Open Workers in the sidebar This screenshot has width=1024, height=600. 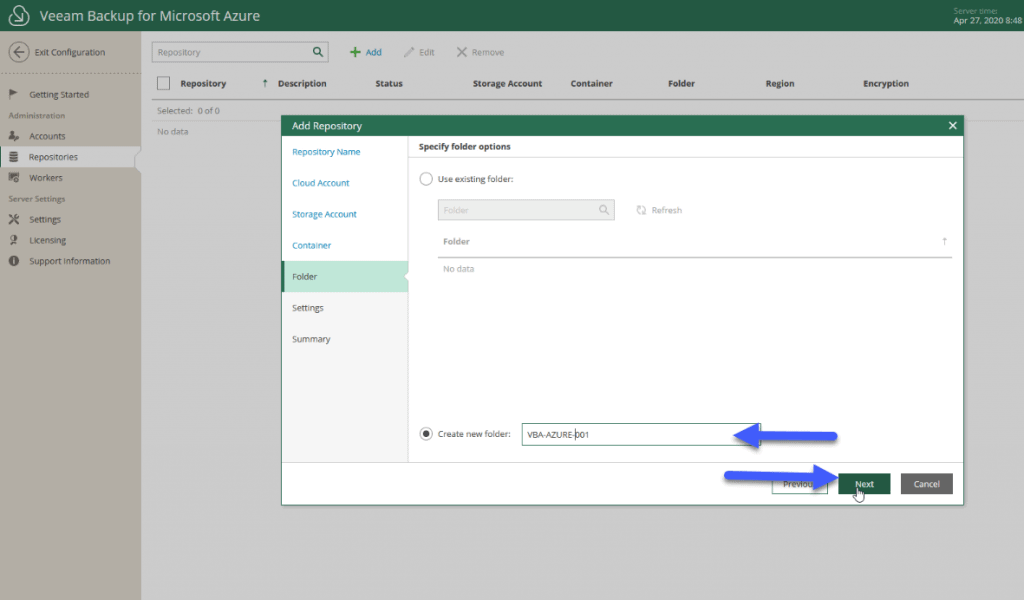click(46, 178)
